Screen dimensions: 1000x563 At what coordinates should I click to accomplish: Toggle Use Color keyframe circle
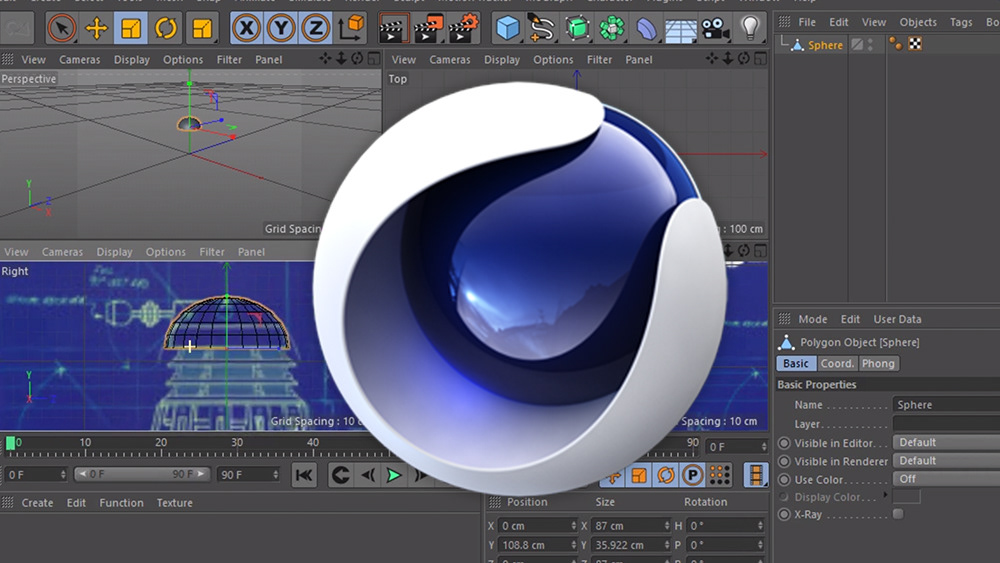click(x=784, y=479)
